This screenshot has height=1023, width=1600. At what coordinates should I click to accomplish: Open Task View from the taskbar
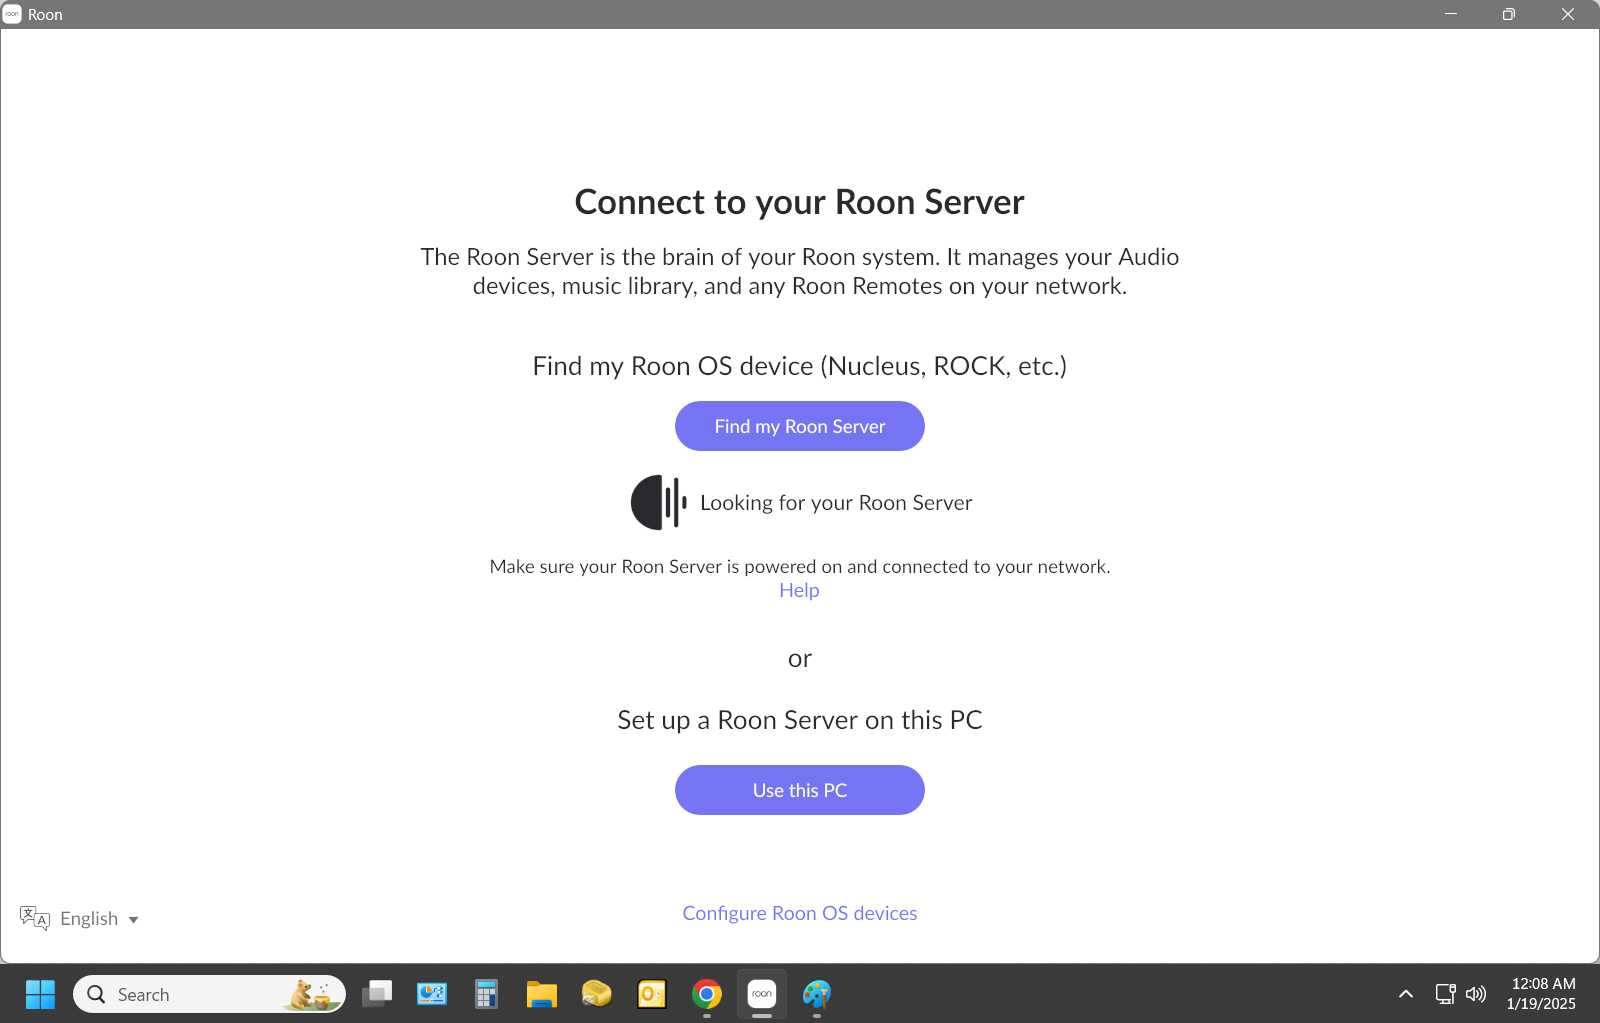point(377,994)
